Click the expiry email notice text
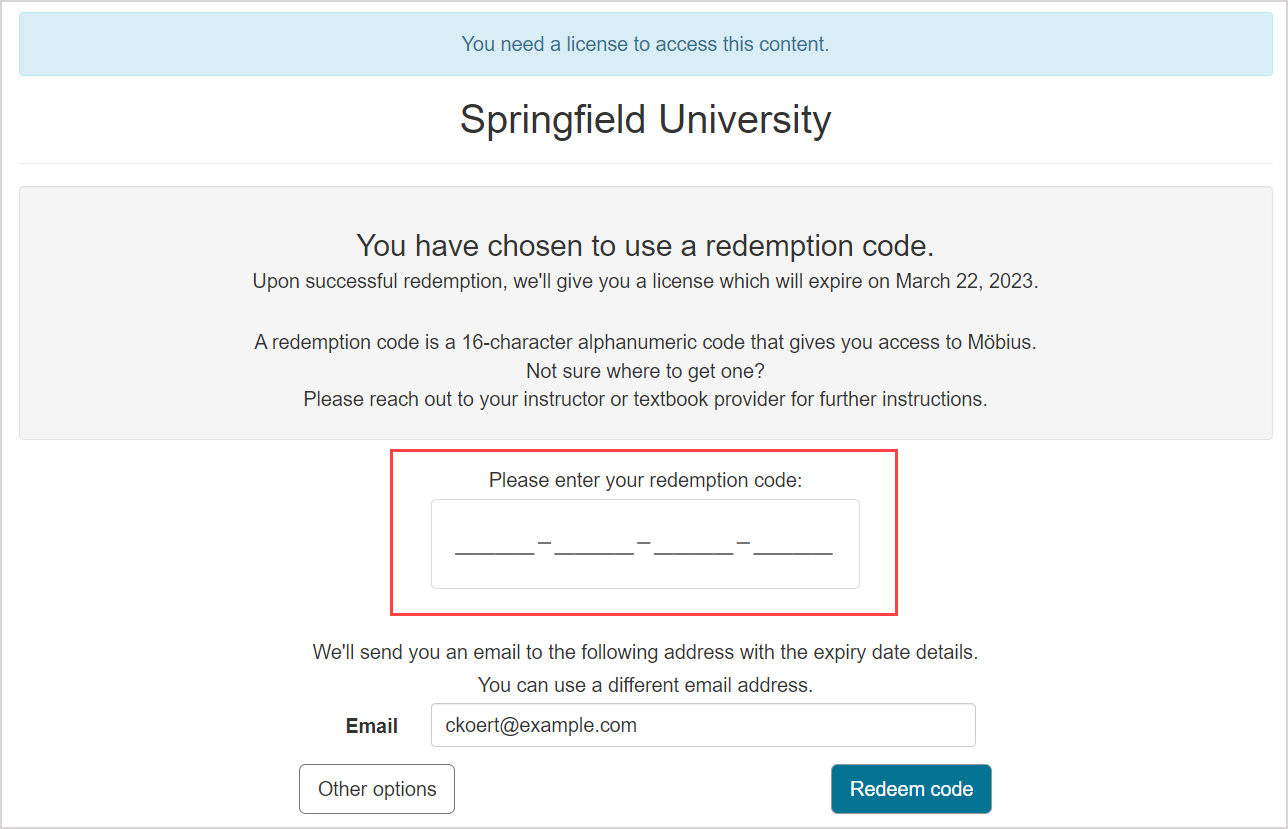1288x829 pixels. (645, 652)
